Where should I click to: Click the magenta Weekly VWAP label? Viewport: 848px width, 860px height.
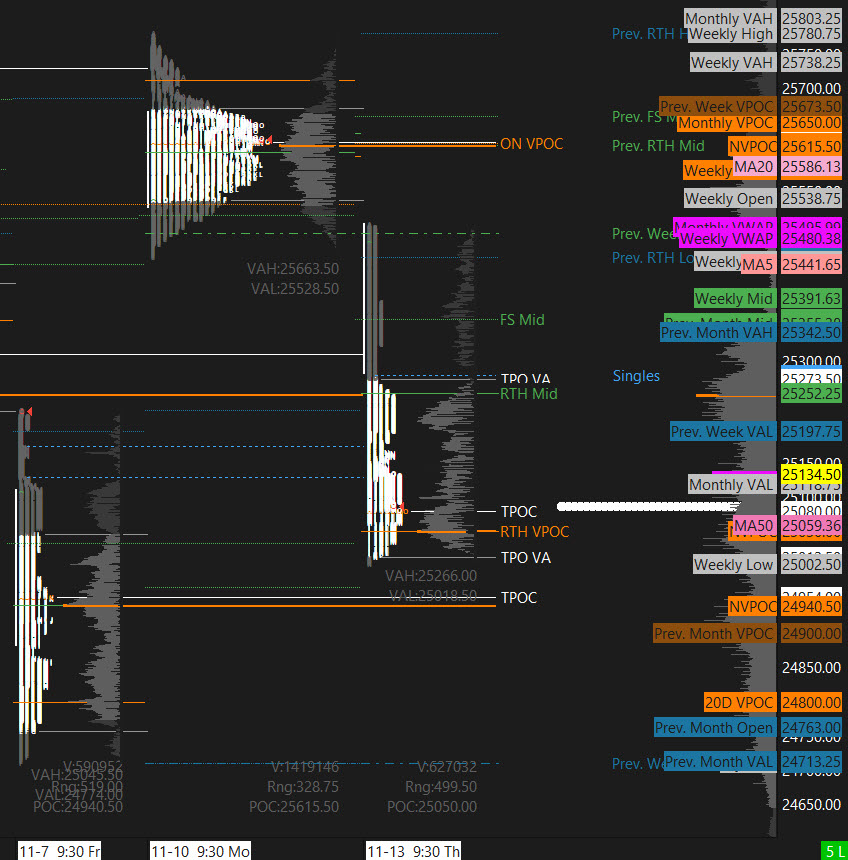pos(726,239)
